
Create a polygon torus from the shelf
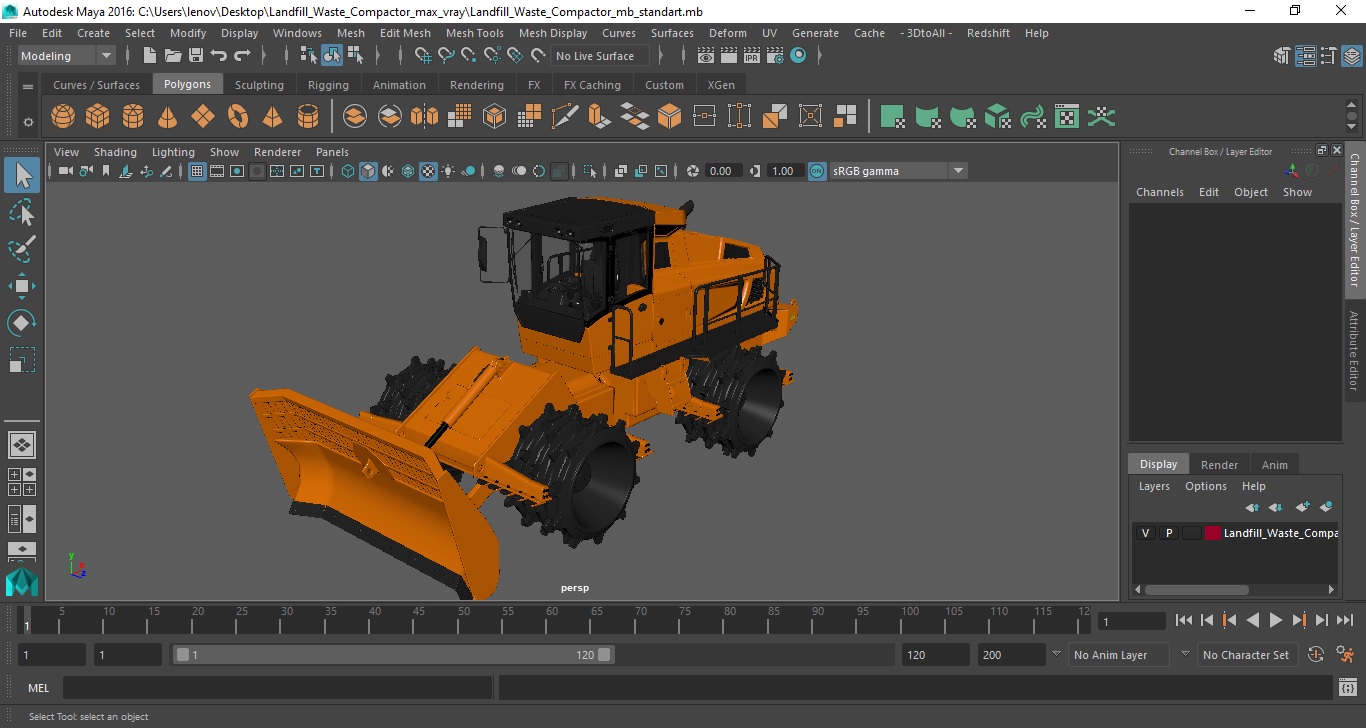coord(238,117)
